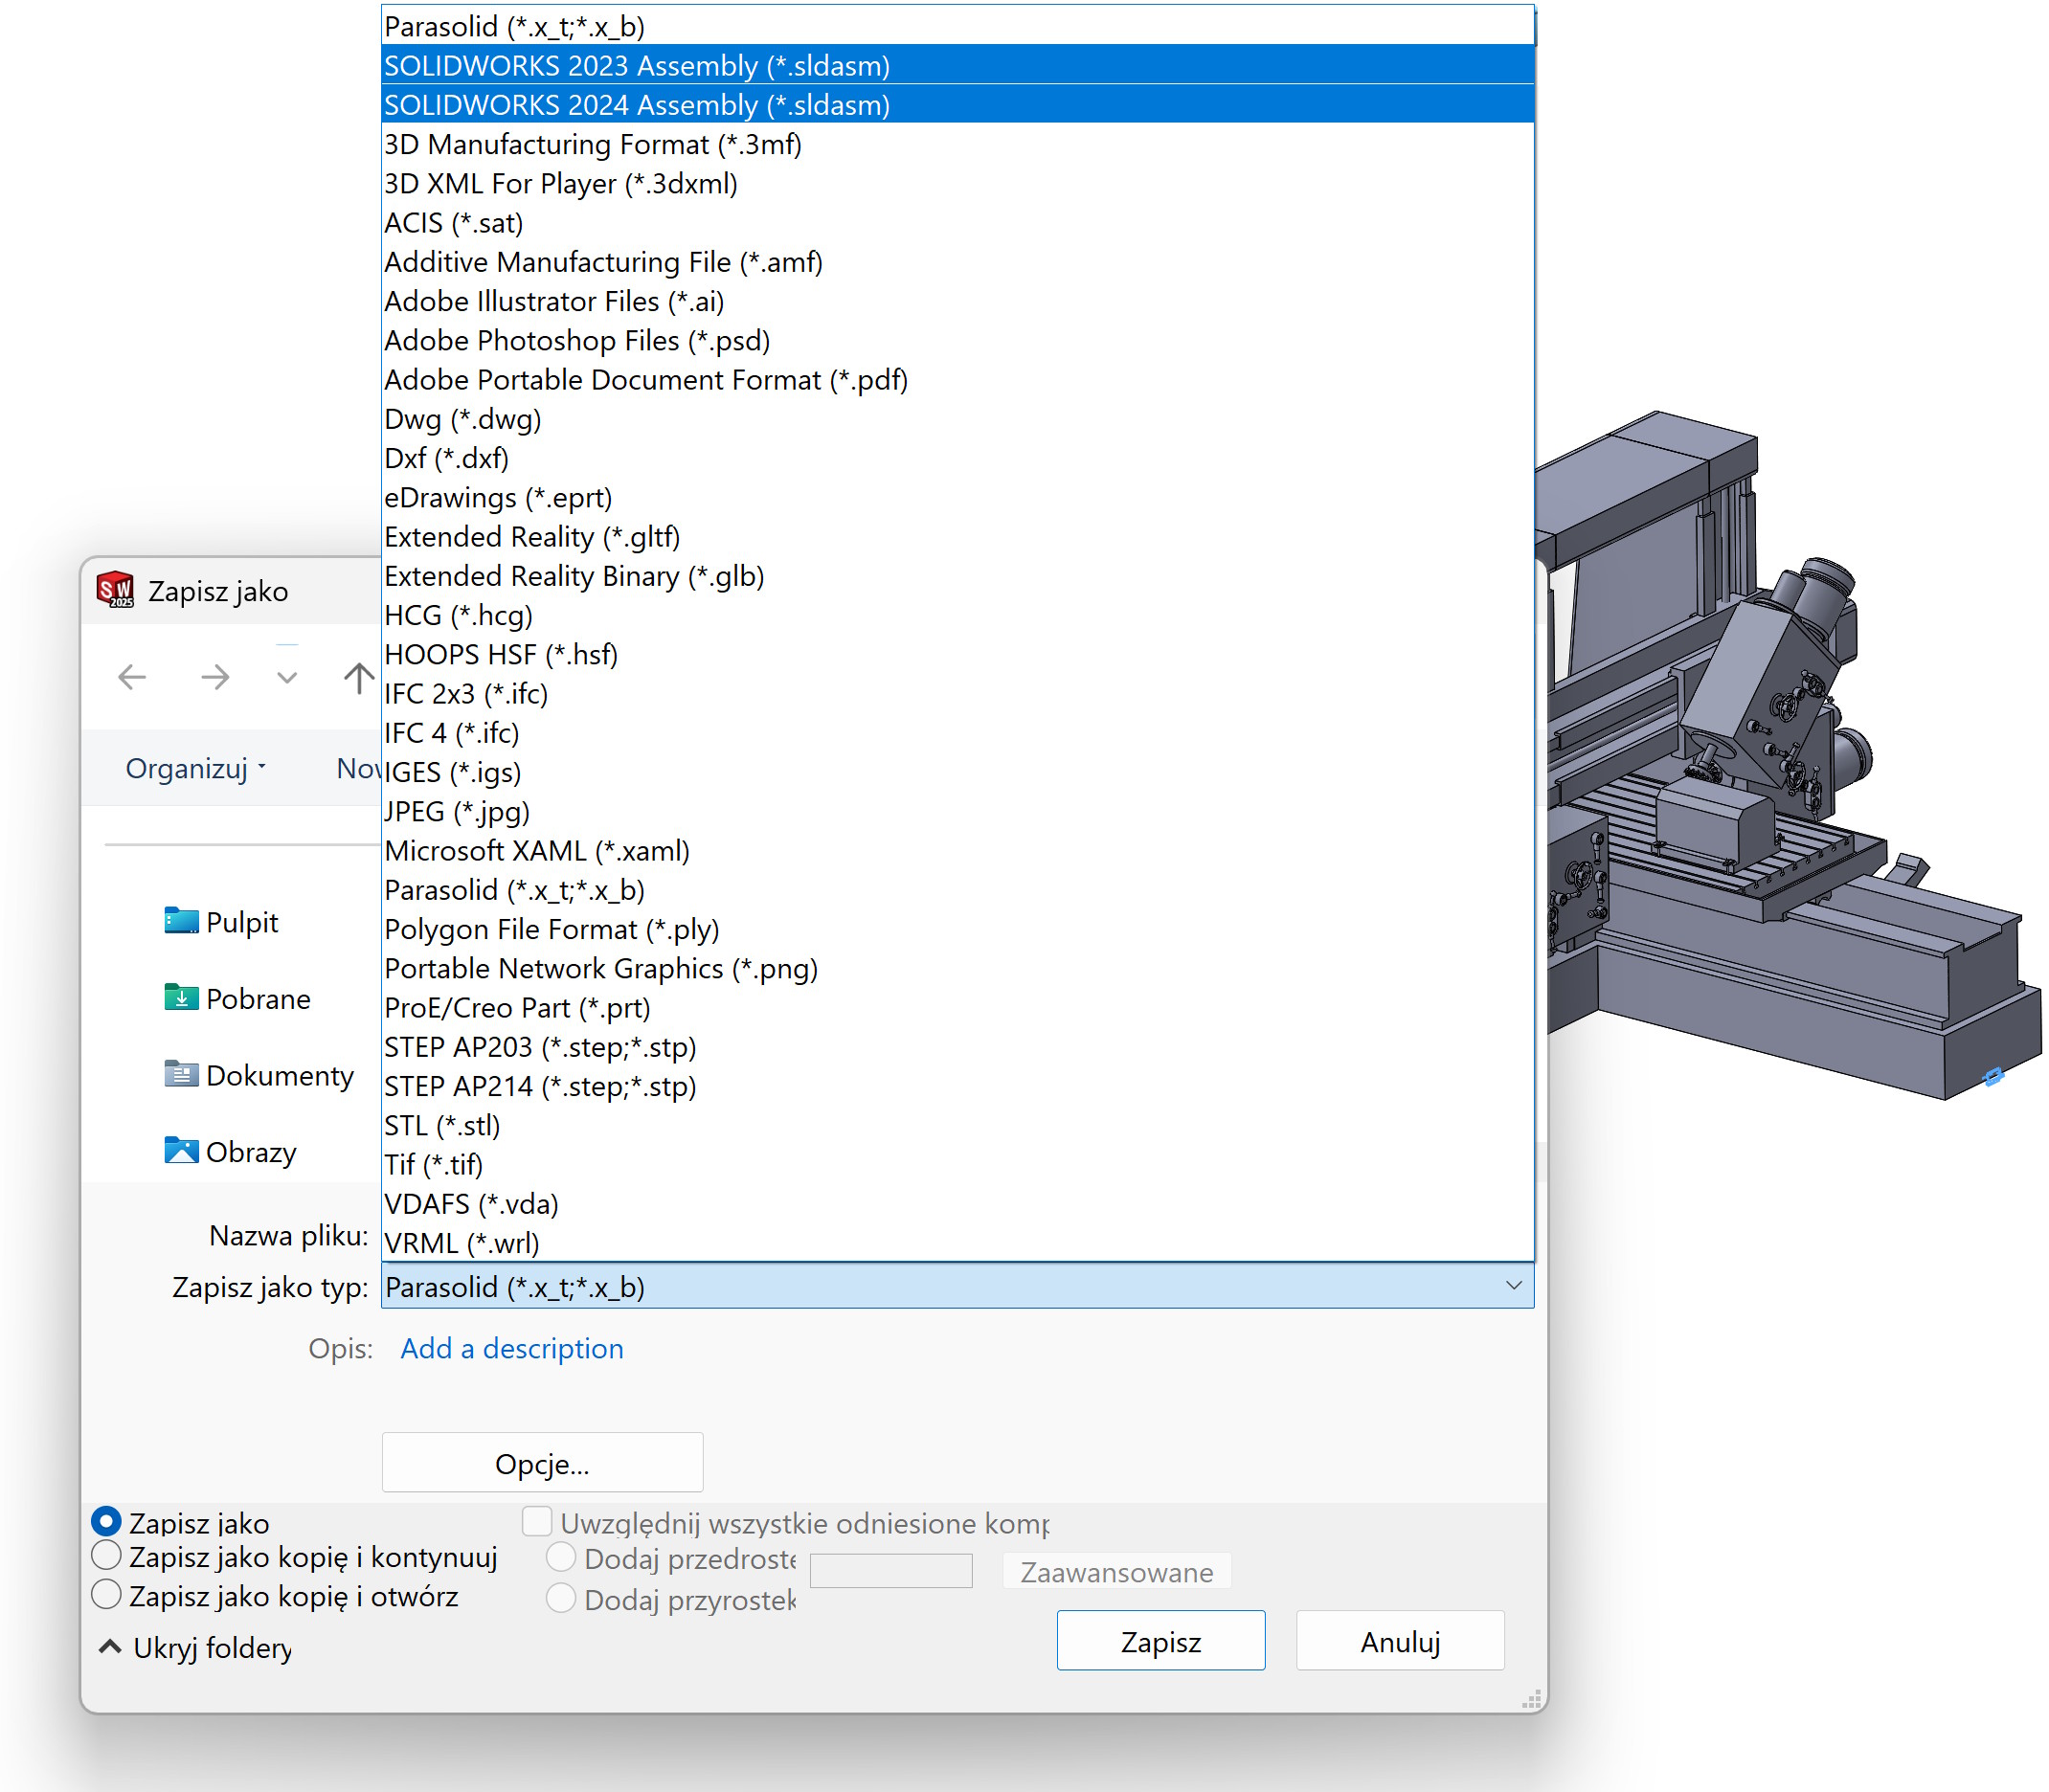This screenshot has height=1792, width=2049.
Task: Select STL from the format list
Action: (x=440, y=1125)
